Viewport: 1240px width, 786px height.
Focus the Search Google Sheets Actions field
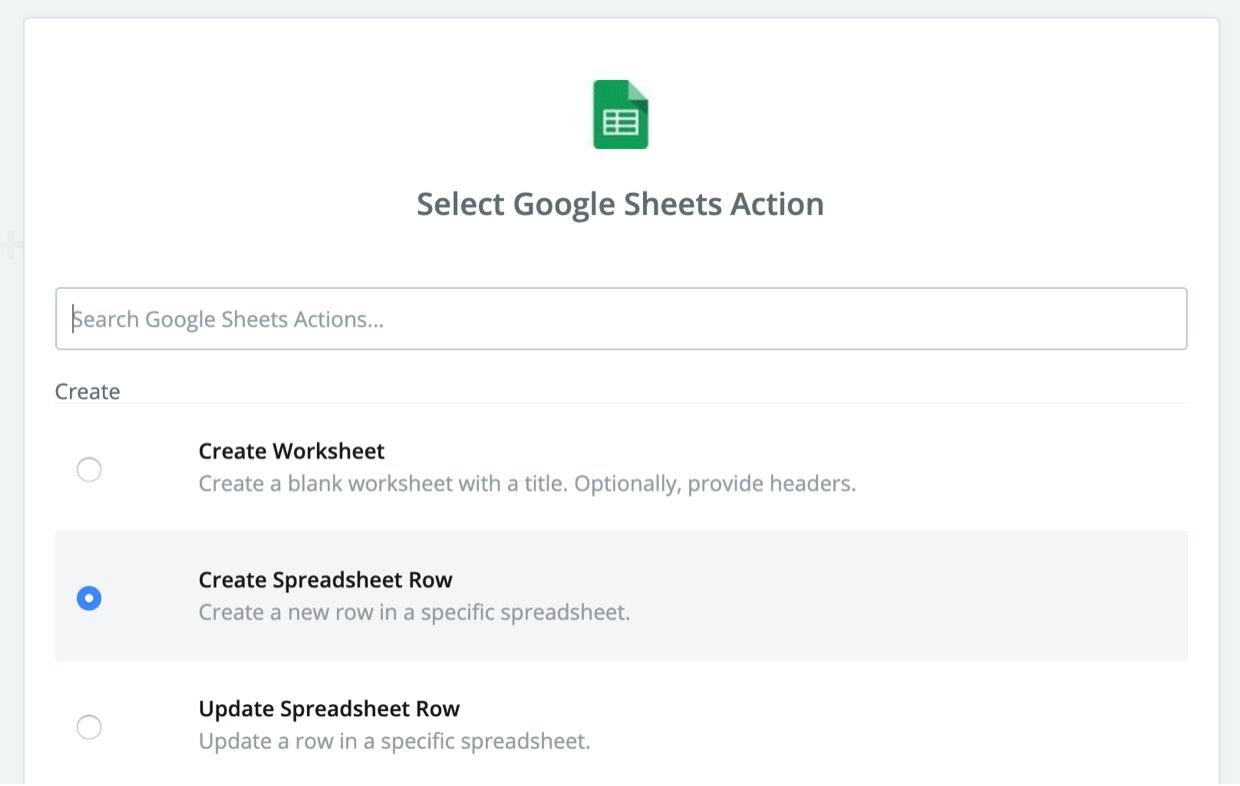[621, 319]
